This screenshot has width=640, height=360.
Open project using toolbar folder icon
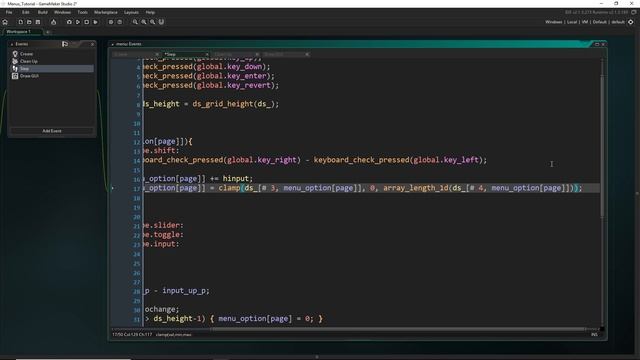[x=29, y=22]
